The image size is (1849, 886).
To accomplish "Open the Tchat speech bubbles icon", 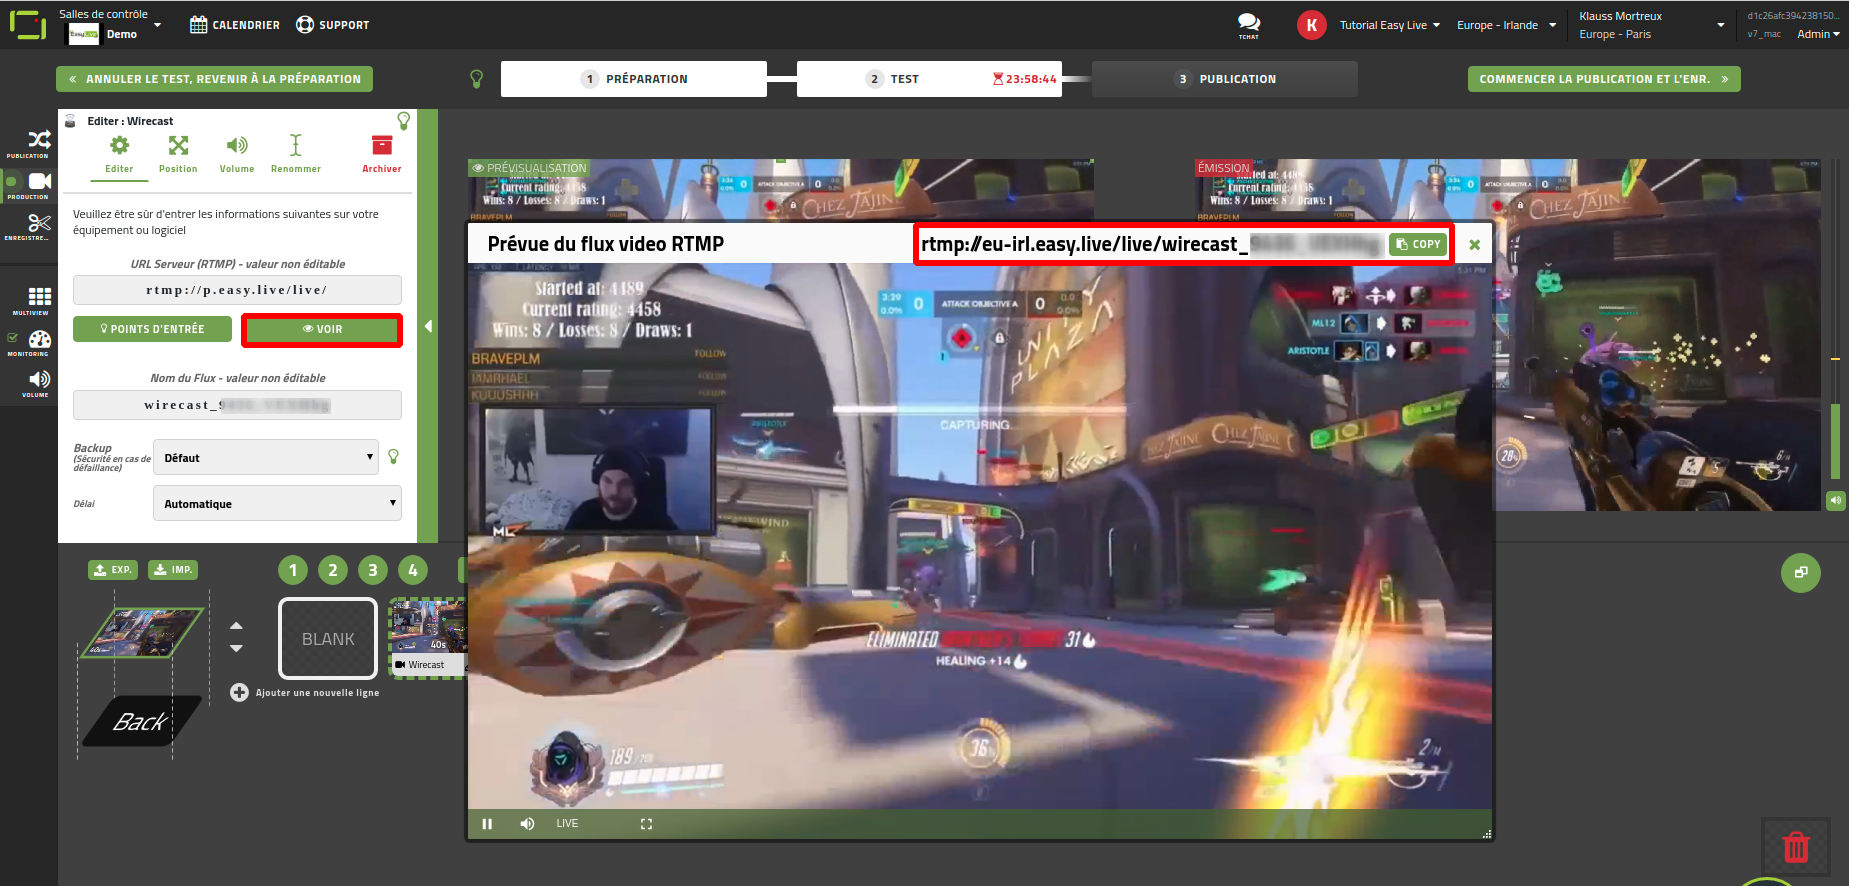I will (1249, 25).
